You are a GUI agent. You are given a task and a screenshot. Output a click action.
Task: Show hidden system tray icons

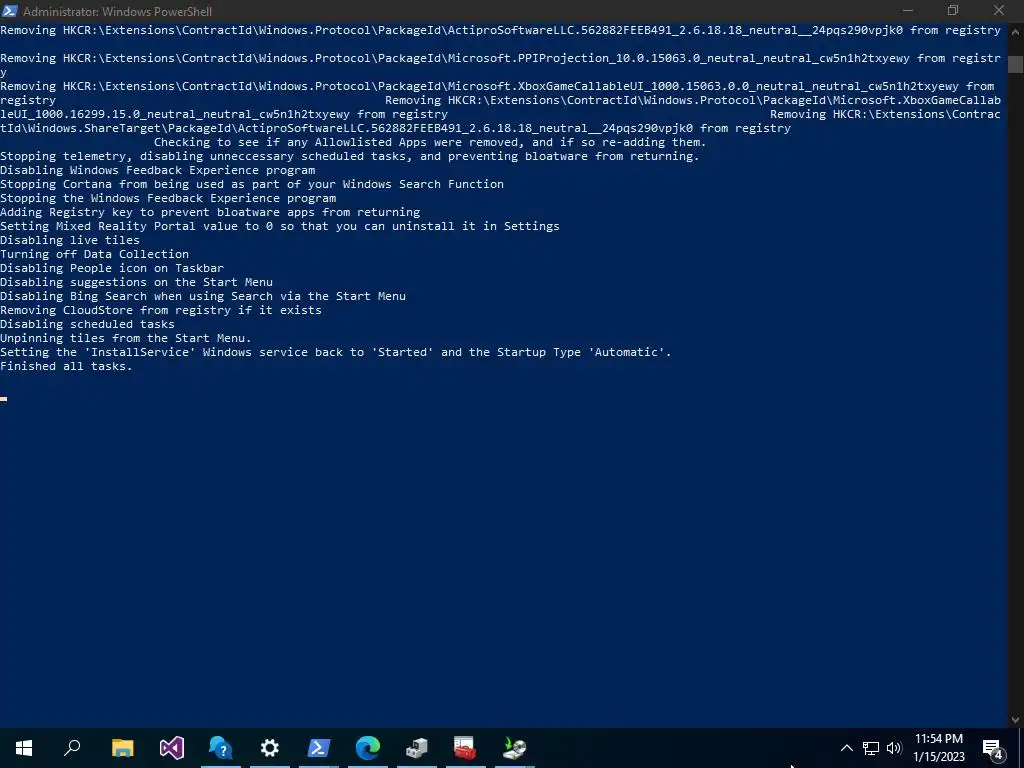tap(846, 748)
